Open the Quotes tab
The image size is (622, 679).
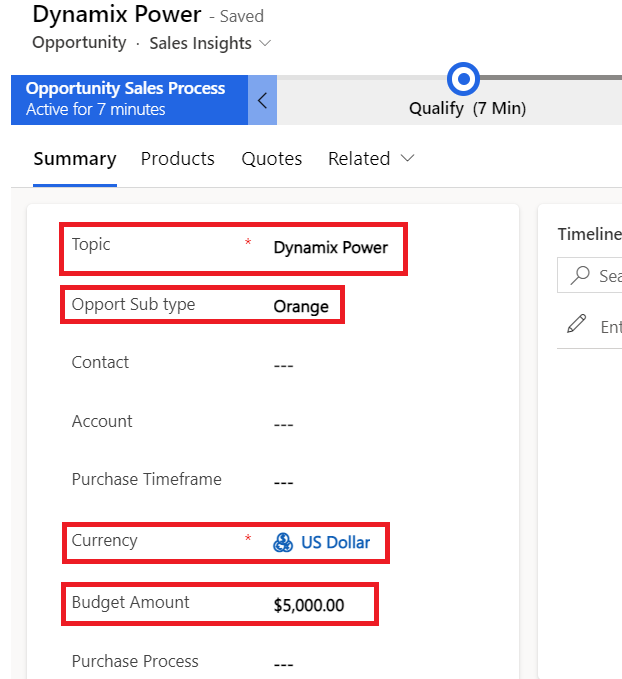pos(272,159)
